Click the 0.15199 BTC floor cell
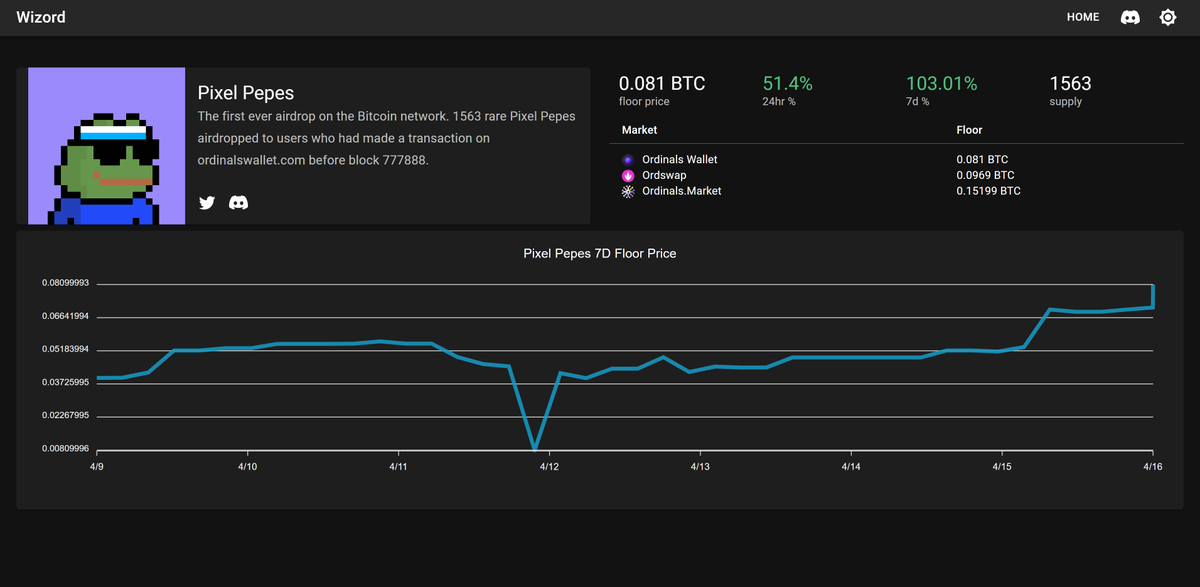Screen dimensions: 1200x587 tap(988, 190)
